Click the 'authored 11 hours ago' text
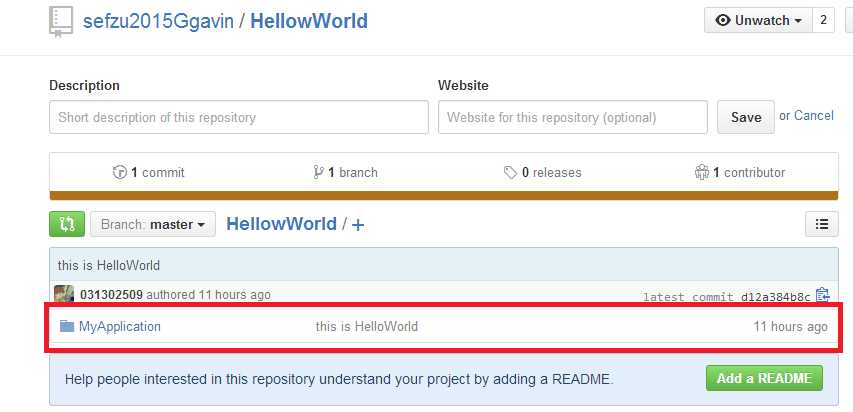 pyautogui.click(x=208, y=294)
